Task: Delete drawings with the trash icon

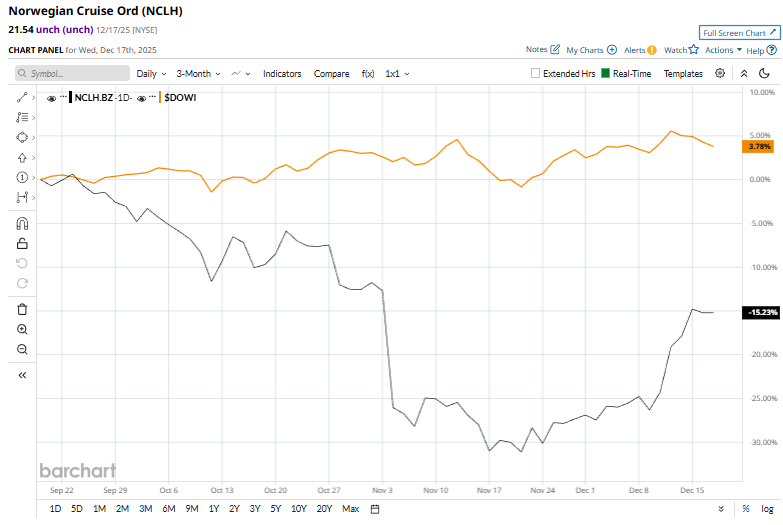Action: pos(22,309)
